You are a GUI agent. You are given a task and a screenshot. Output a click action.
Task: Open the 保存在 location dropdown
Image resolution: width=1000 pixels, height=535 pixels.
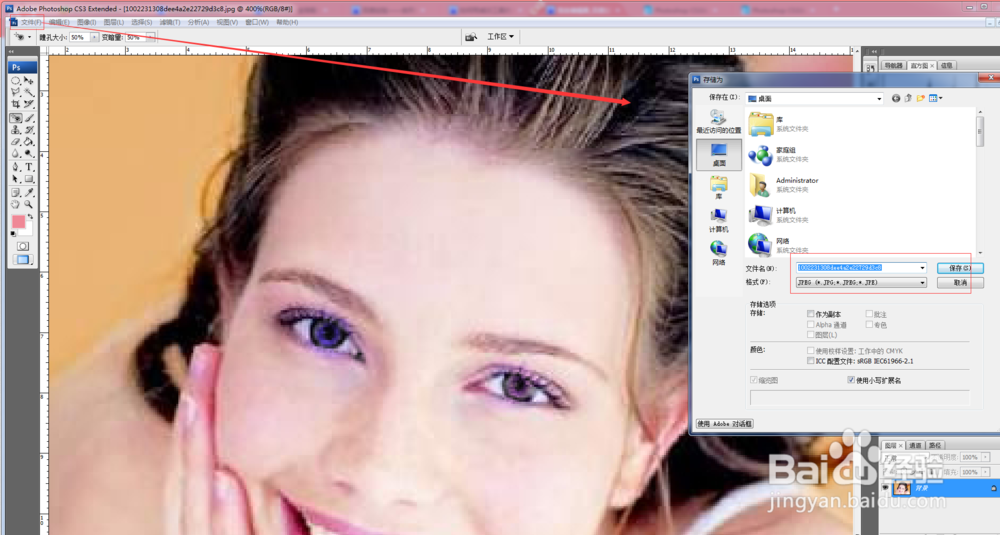click(879, 99)
